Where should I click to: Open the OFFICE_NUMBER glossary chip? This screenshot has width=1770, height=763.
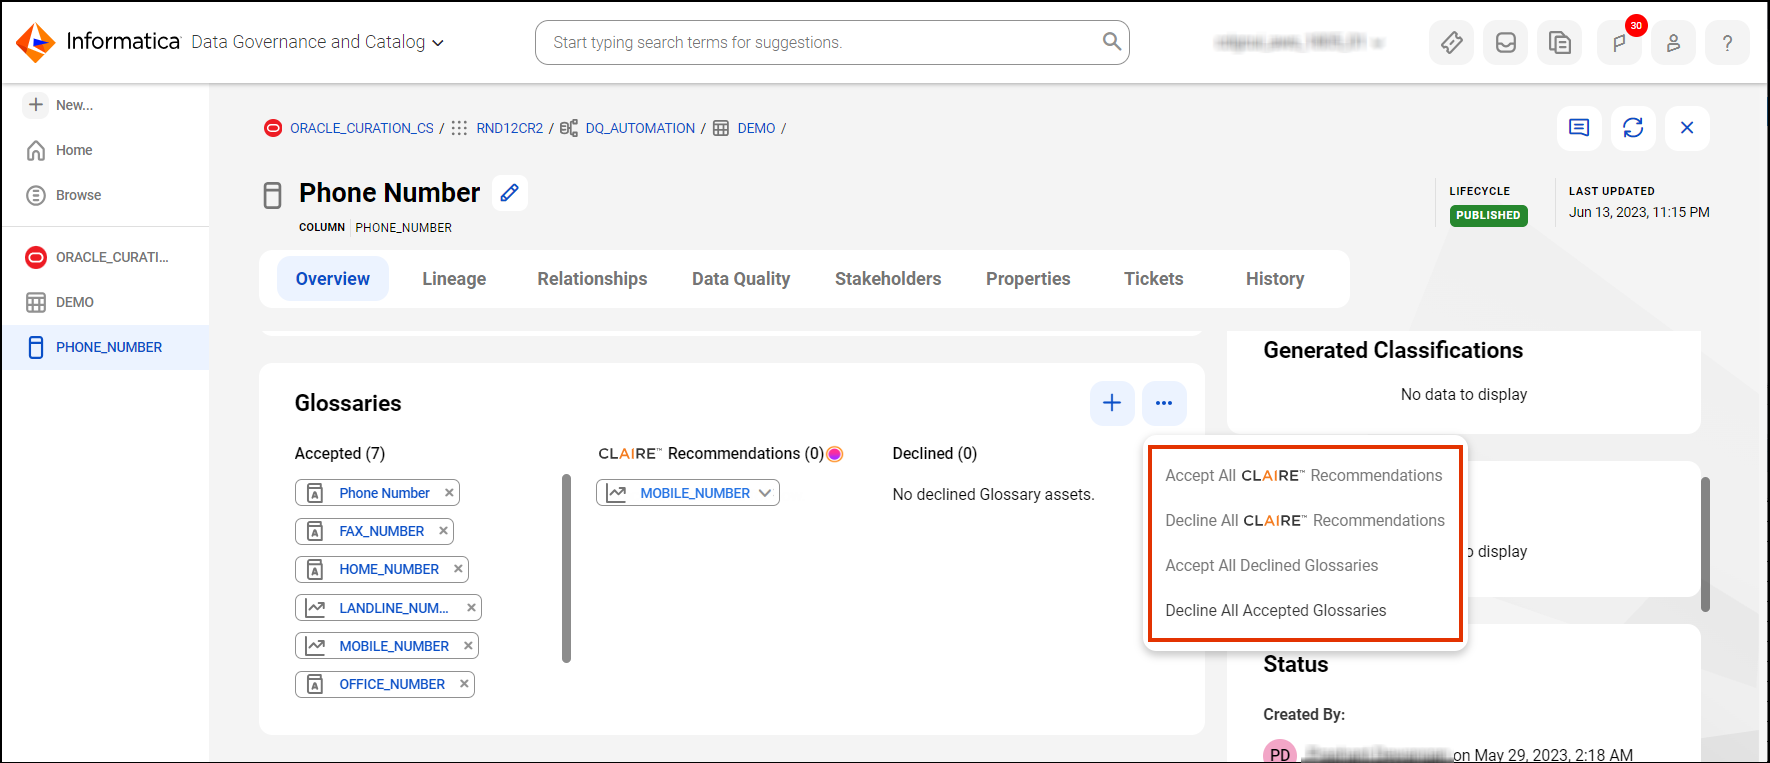click(392, 684)
